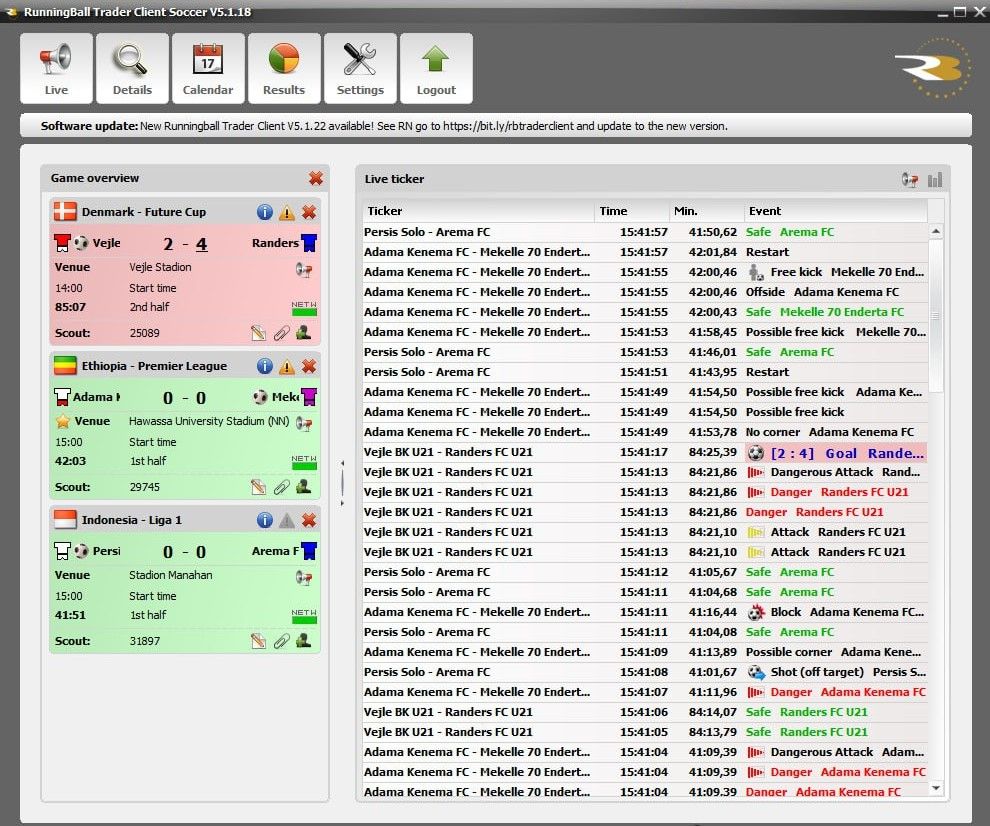Click the Ethiopia flag icon
Image resolution: width=990 pixels, height=826 pixels.
click(65, 366)
